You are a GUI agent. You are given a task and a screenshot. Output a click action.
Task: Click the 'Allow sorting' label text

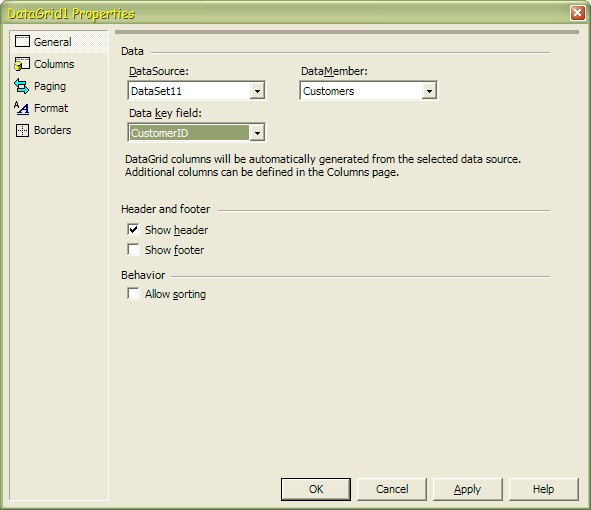coord(175,294)
